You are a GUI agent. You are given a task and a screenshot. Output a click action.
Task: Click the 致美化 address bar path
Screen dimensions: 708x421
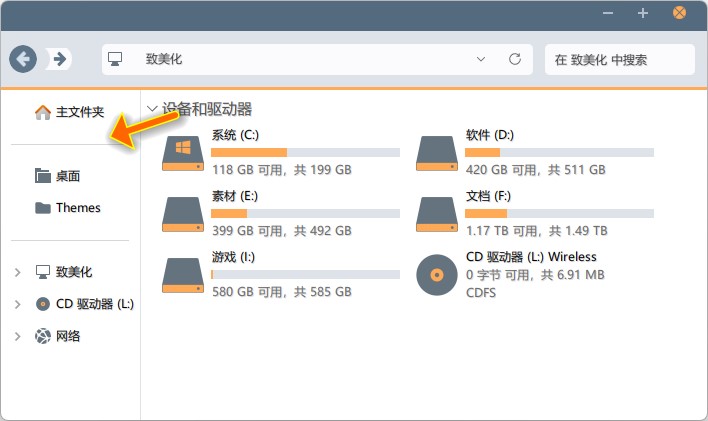point(164,59)
